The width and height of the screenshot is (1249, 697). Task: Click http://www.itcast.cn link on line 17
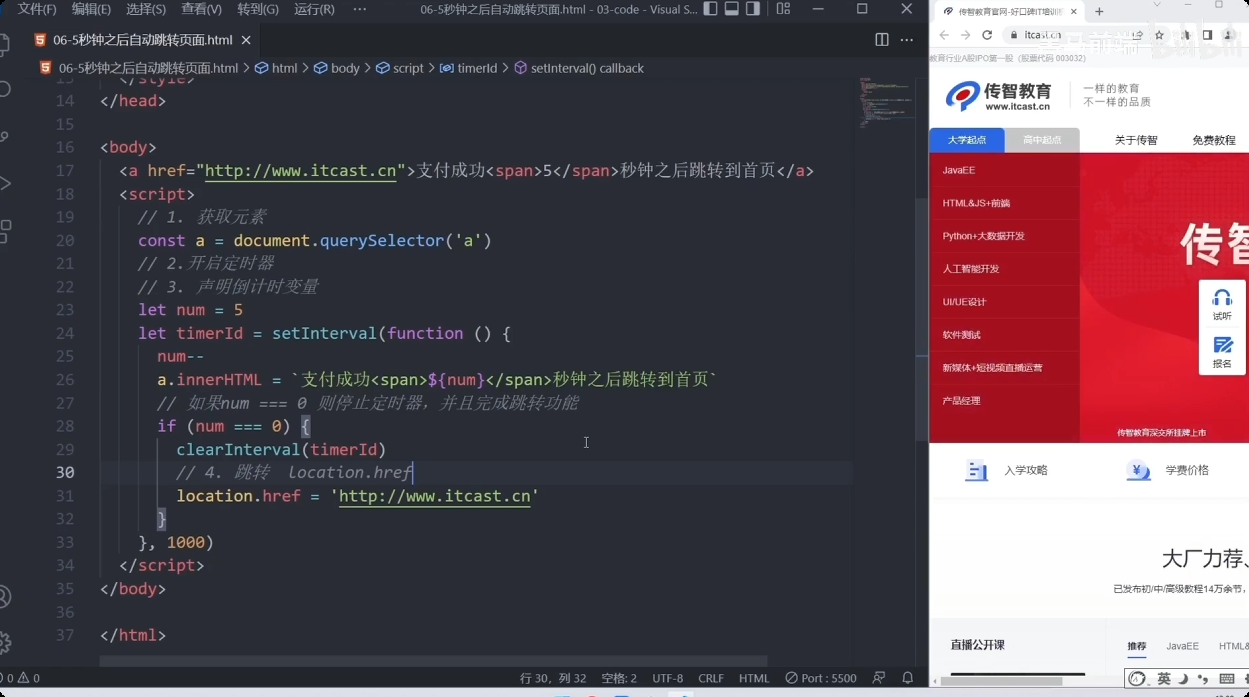tap(301, 171)
